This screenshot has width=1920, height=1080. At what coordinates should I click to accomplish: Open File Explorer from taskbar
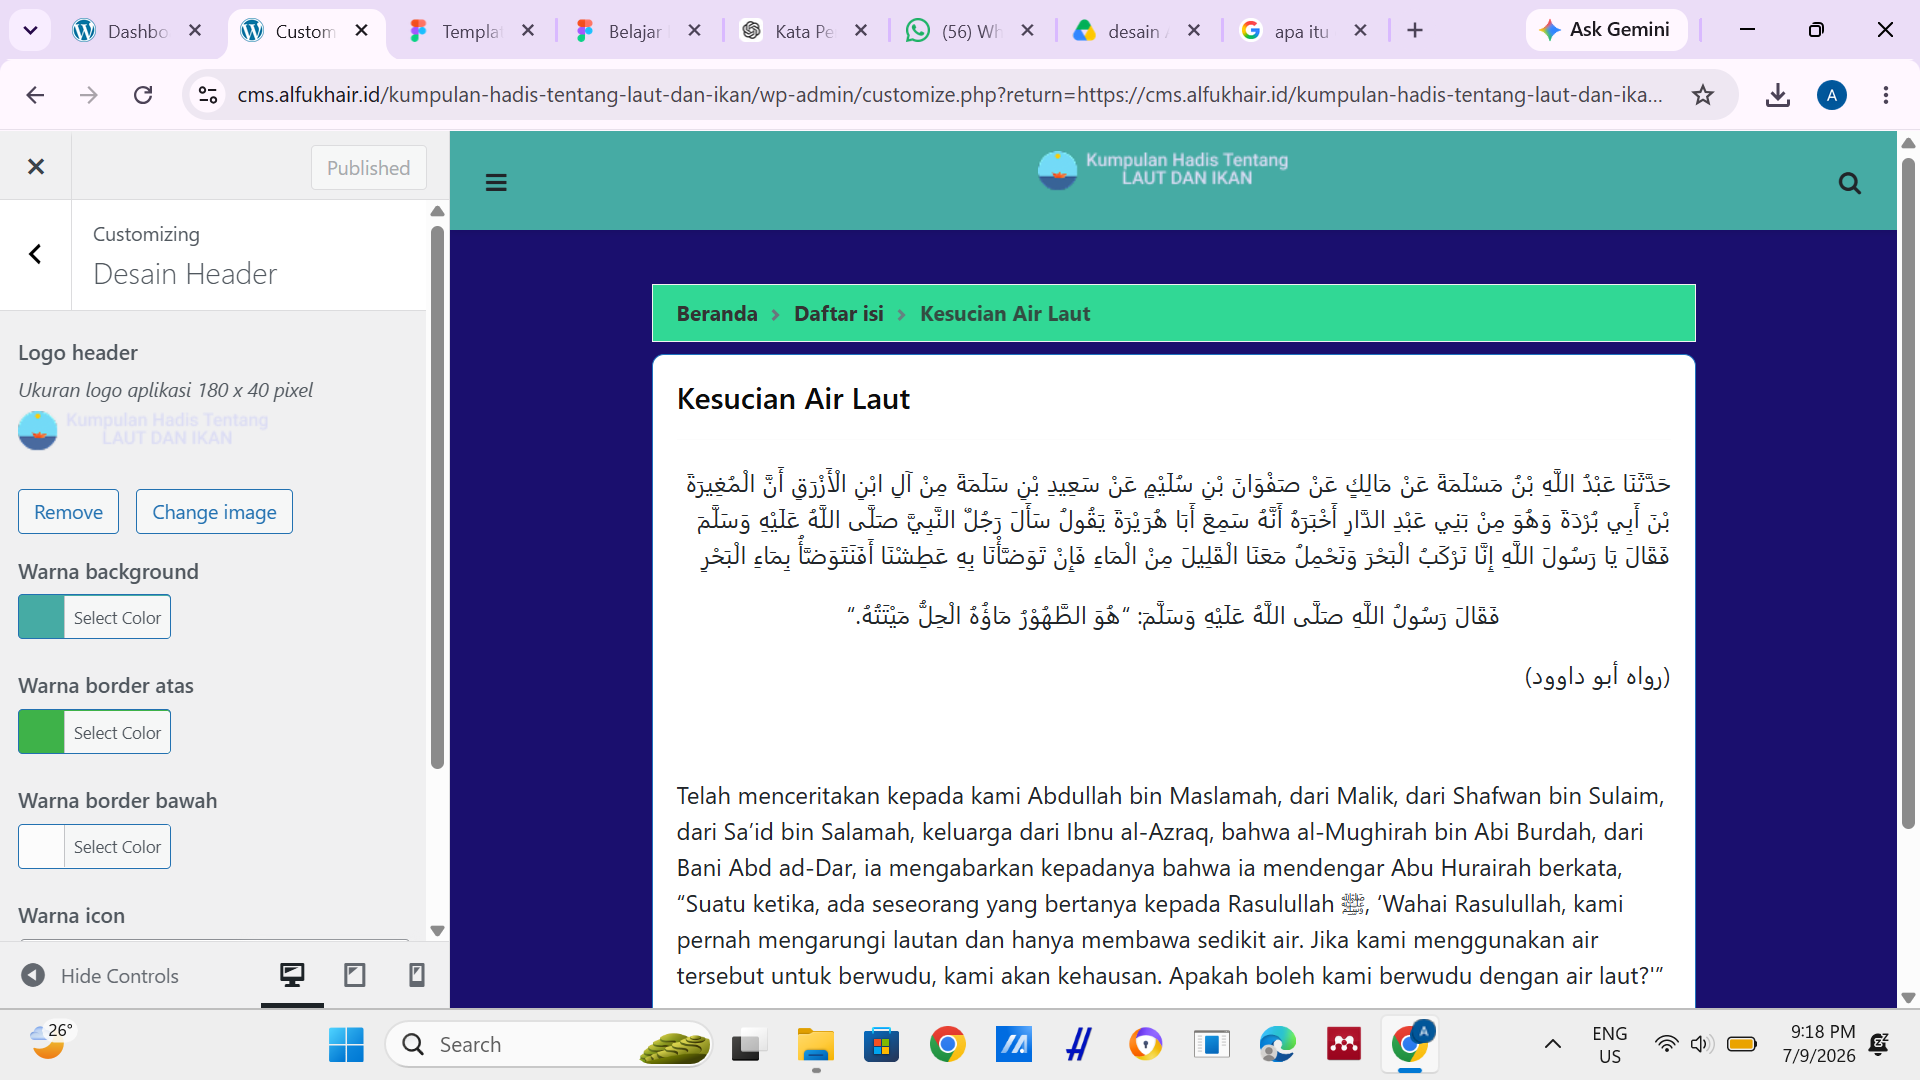(x=815, y=1045)
